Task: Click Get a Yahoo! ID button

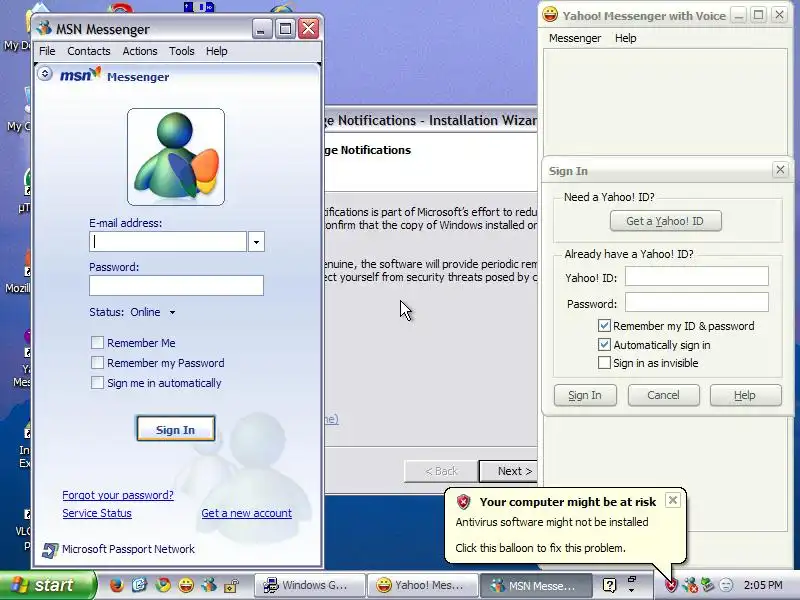Action: (x=665, y=221)
